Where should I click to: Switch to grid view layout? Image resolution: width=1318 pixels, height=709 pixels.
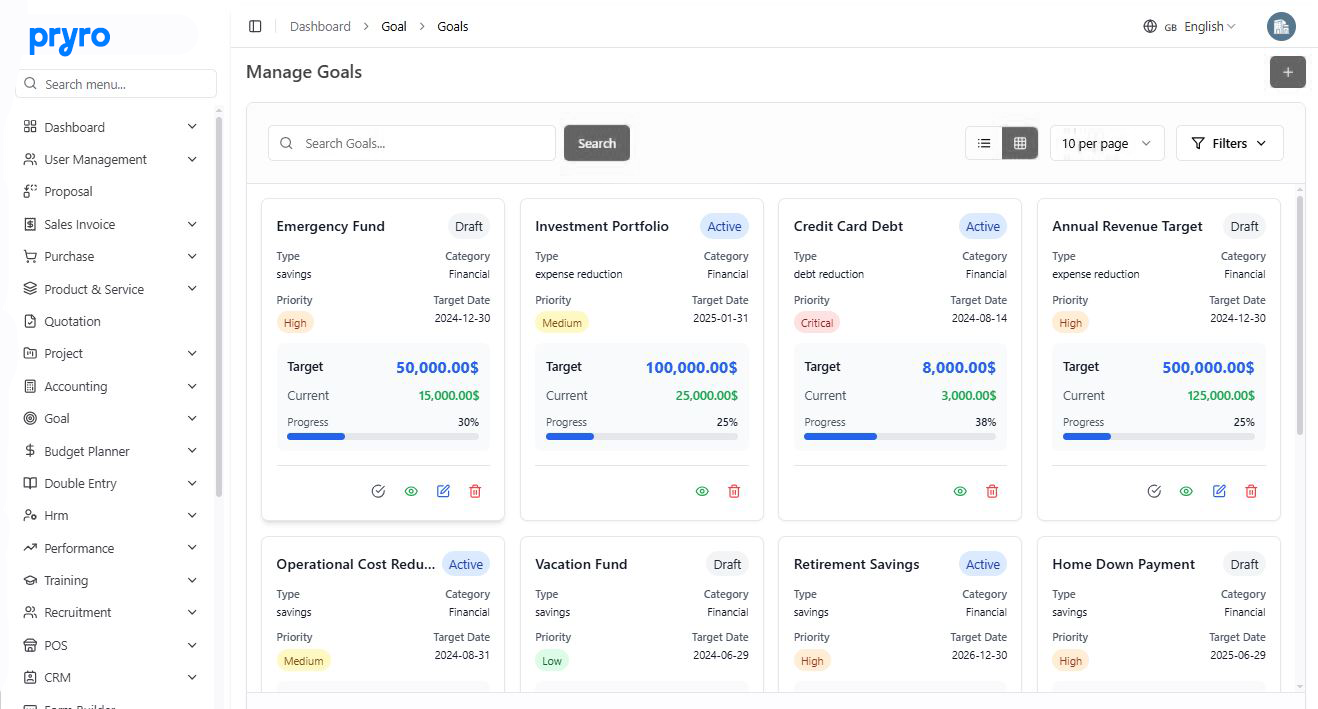(x=1020, y=143)
